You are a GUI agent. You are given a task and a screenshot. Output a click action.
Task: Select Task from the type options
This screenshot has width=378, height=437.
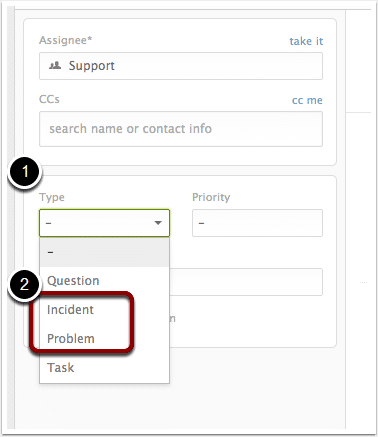click(104, 367)
